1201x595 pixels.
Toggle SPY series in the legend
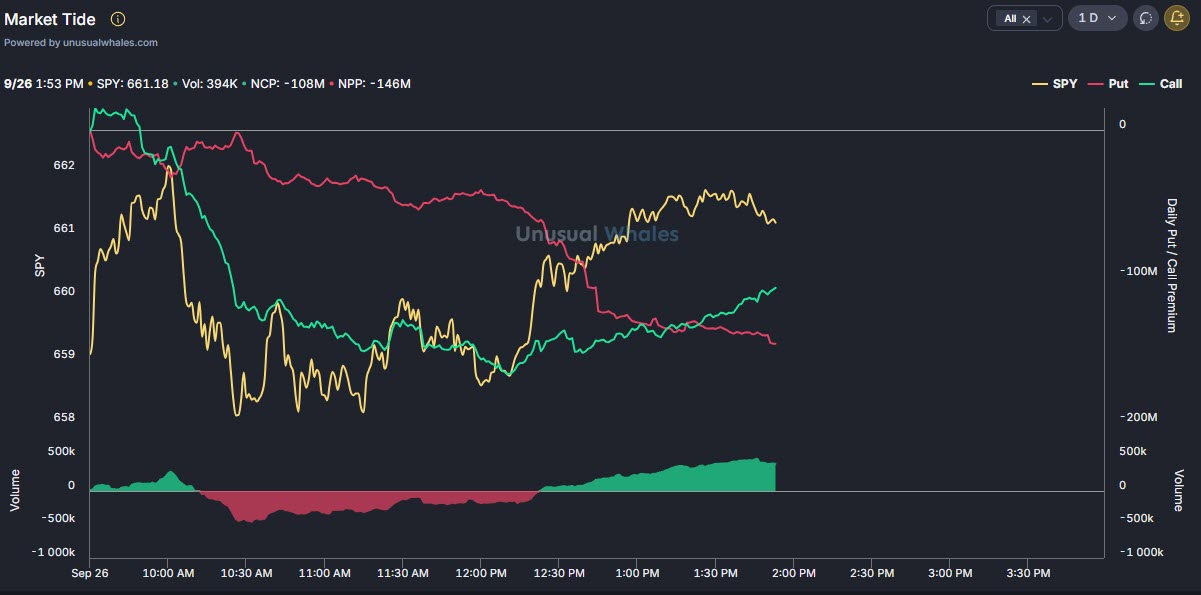click(1055, 84)
